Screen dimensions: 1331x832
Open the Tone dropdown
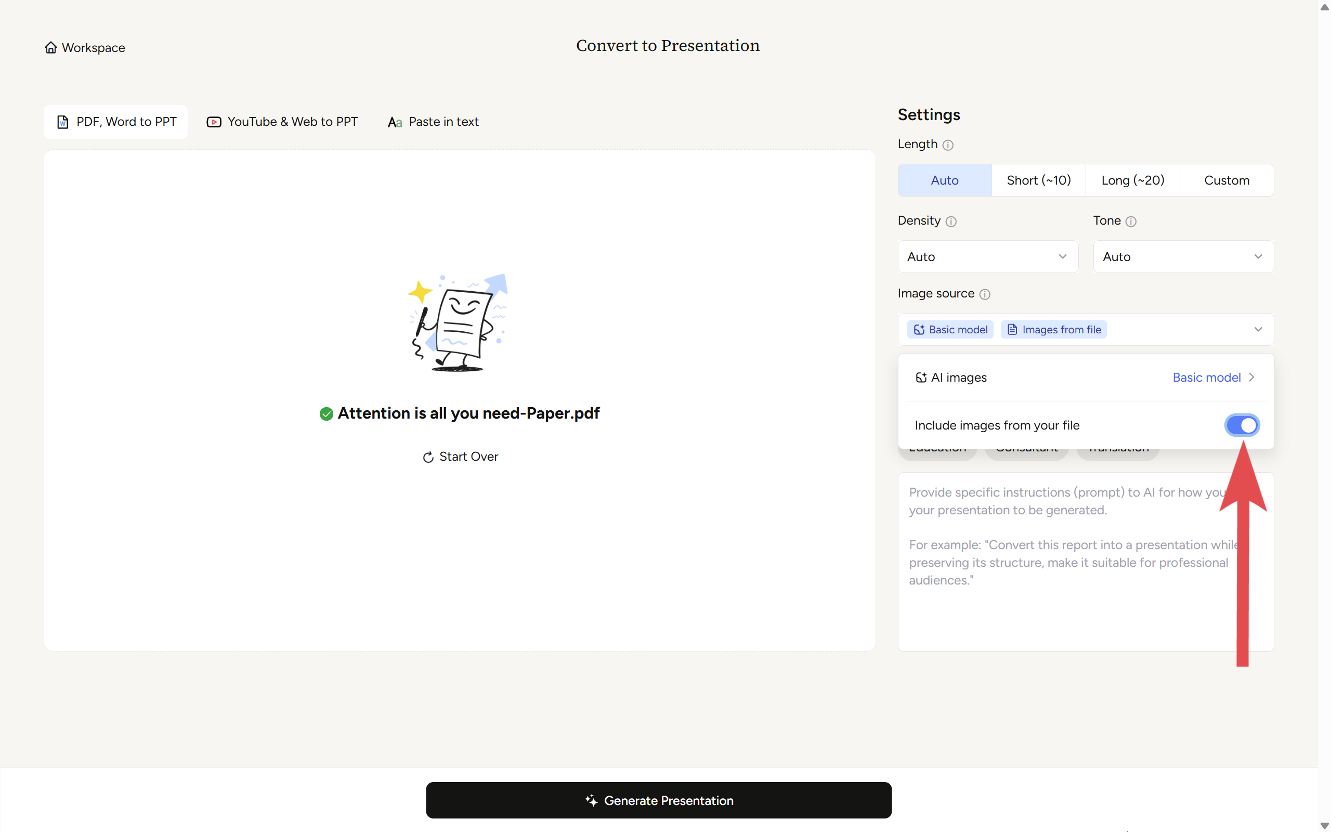[1182, 257]
